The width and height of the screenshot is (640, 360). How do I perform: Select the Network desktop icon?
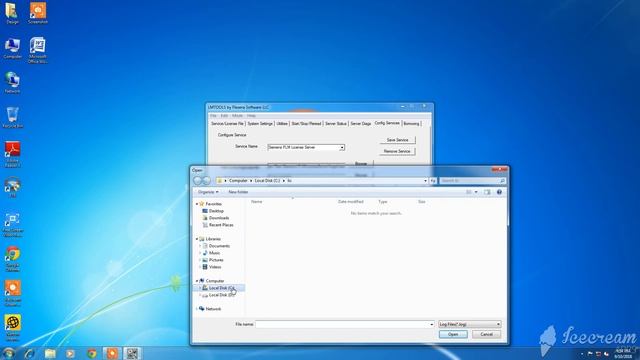point(12,83)
